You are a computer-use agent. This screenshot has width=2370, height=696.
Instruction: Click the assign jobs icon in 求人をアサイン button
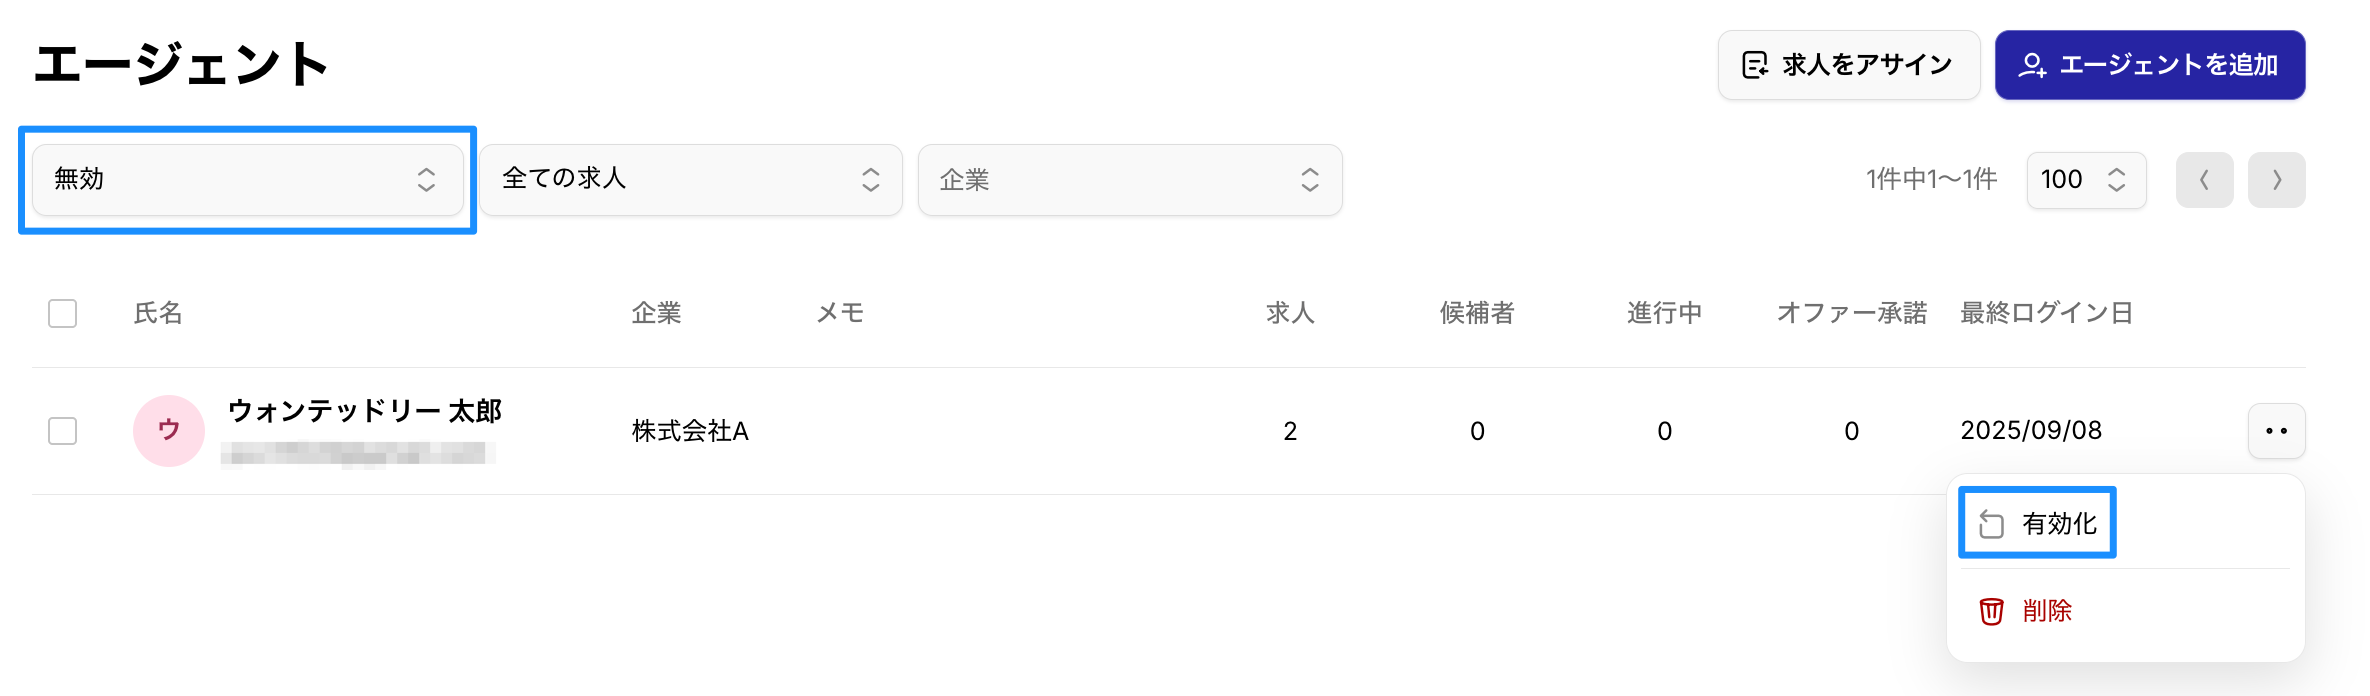tap(1757, 64)
